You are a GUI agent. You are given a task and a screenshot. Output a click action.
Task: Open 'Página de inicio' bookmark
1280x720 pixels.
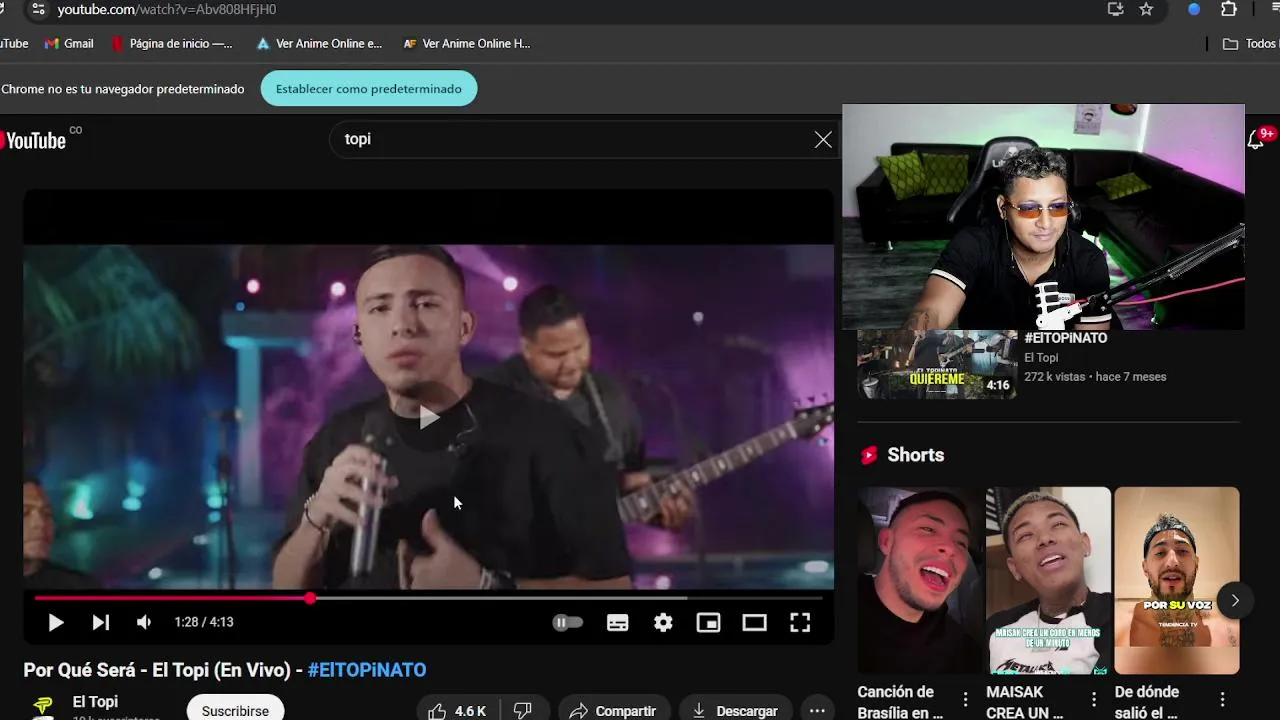click(172, 44)
